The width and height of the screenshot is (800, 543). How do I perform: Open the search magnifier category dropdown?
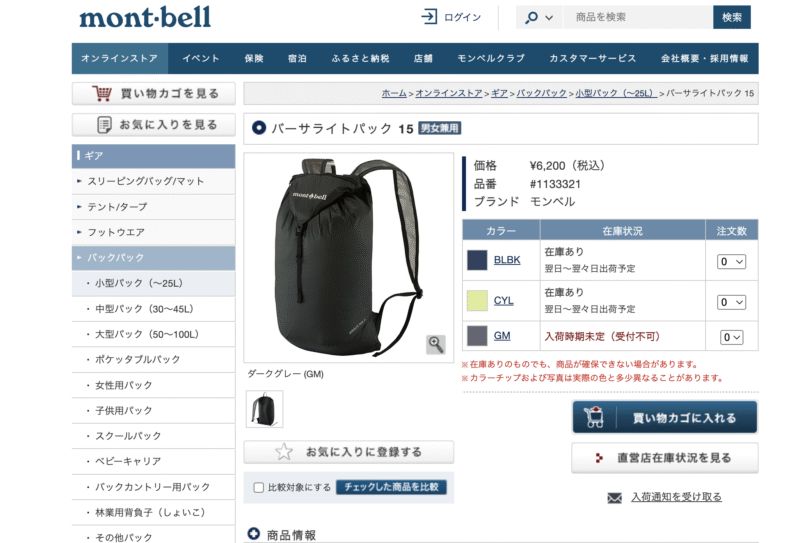(x=539, y=17)
